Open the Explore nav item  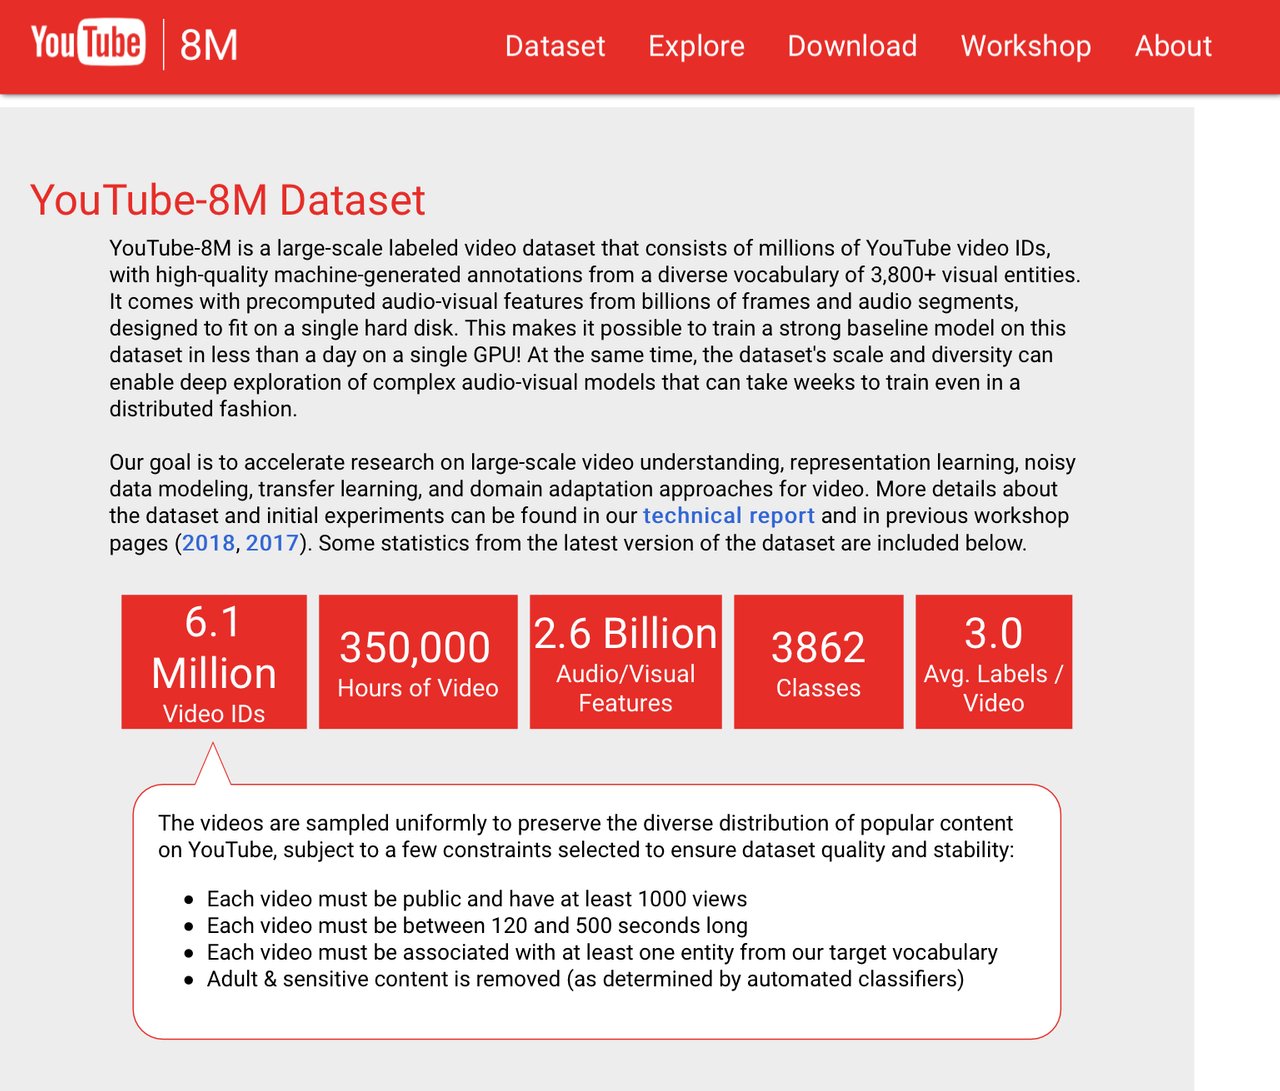pyautogui.click(x=696, y=46)
